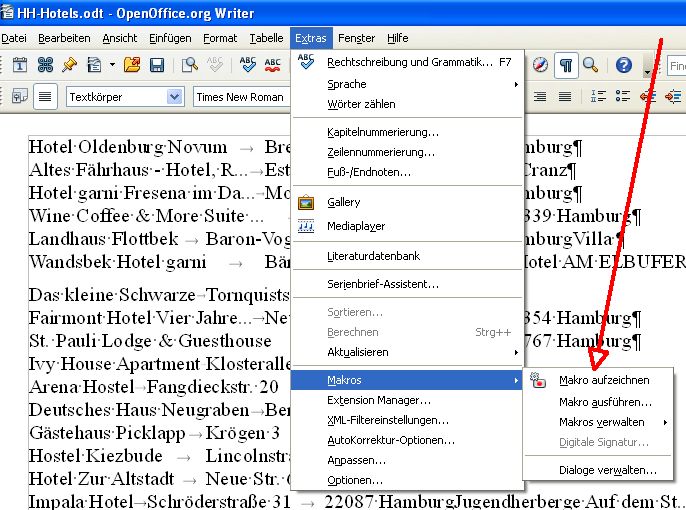The image size is (686, 510).
Task: Toggle bullet list icon
Action: click(623, 96)
